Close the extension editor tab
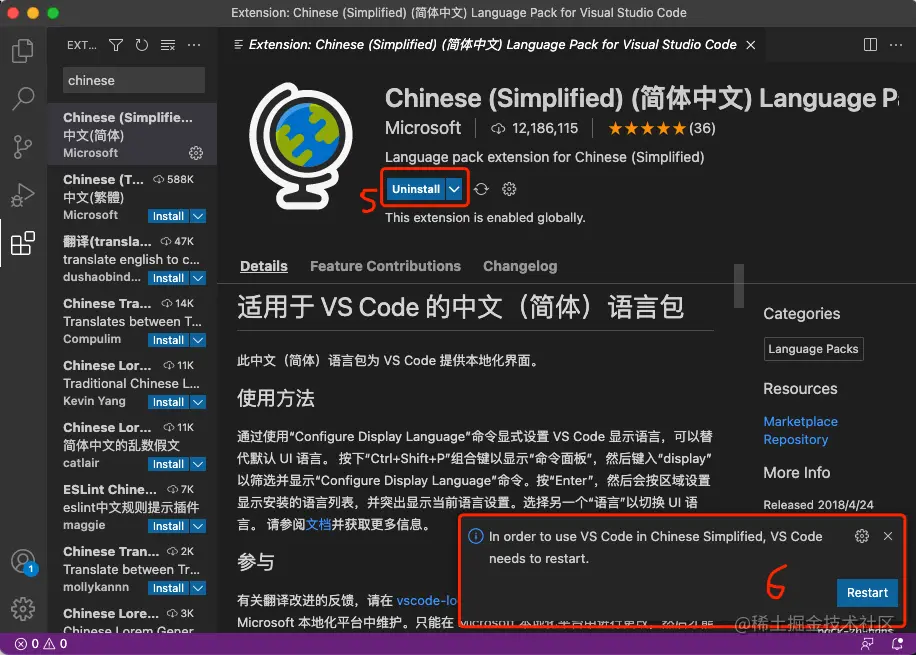The image size is (916, 655). click(751, 45)
